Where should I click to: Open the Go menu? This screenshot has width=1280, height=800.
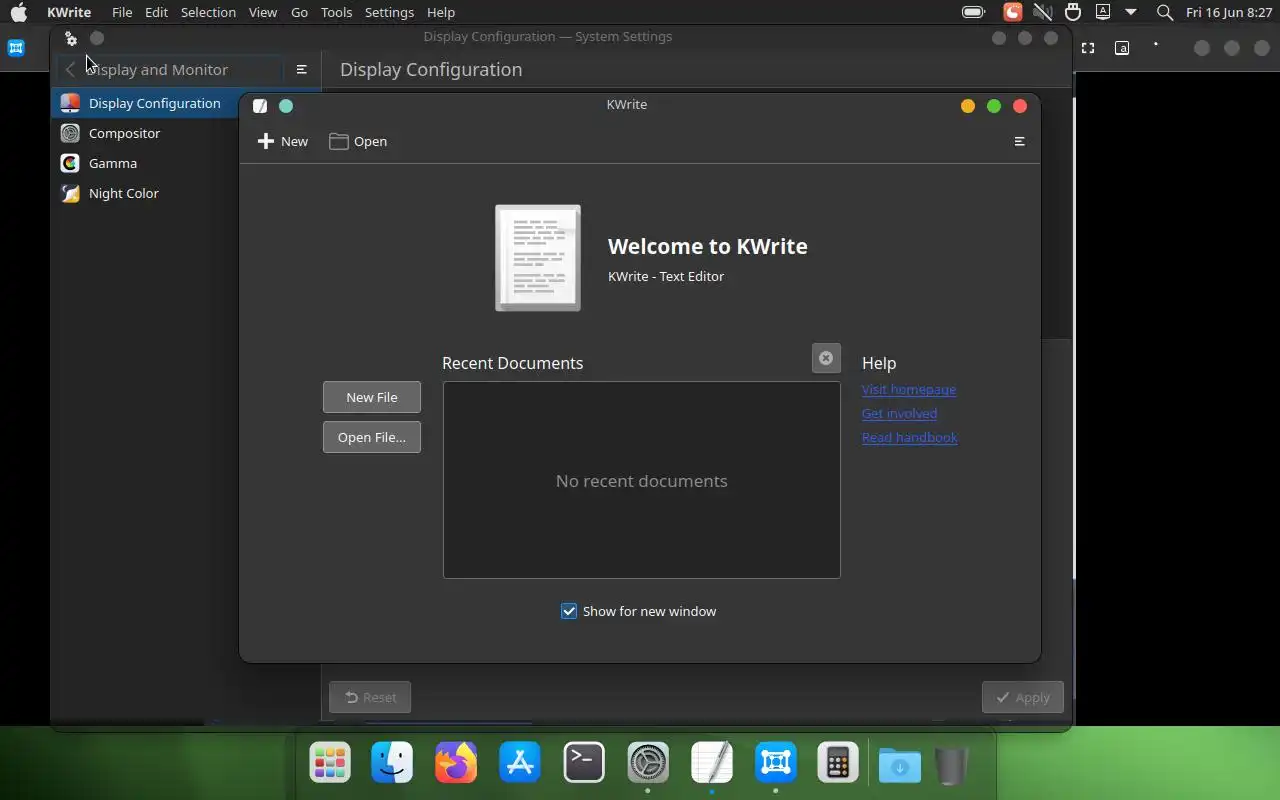coord(299,12)
